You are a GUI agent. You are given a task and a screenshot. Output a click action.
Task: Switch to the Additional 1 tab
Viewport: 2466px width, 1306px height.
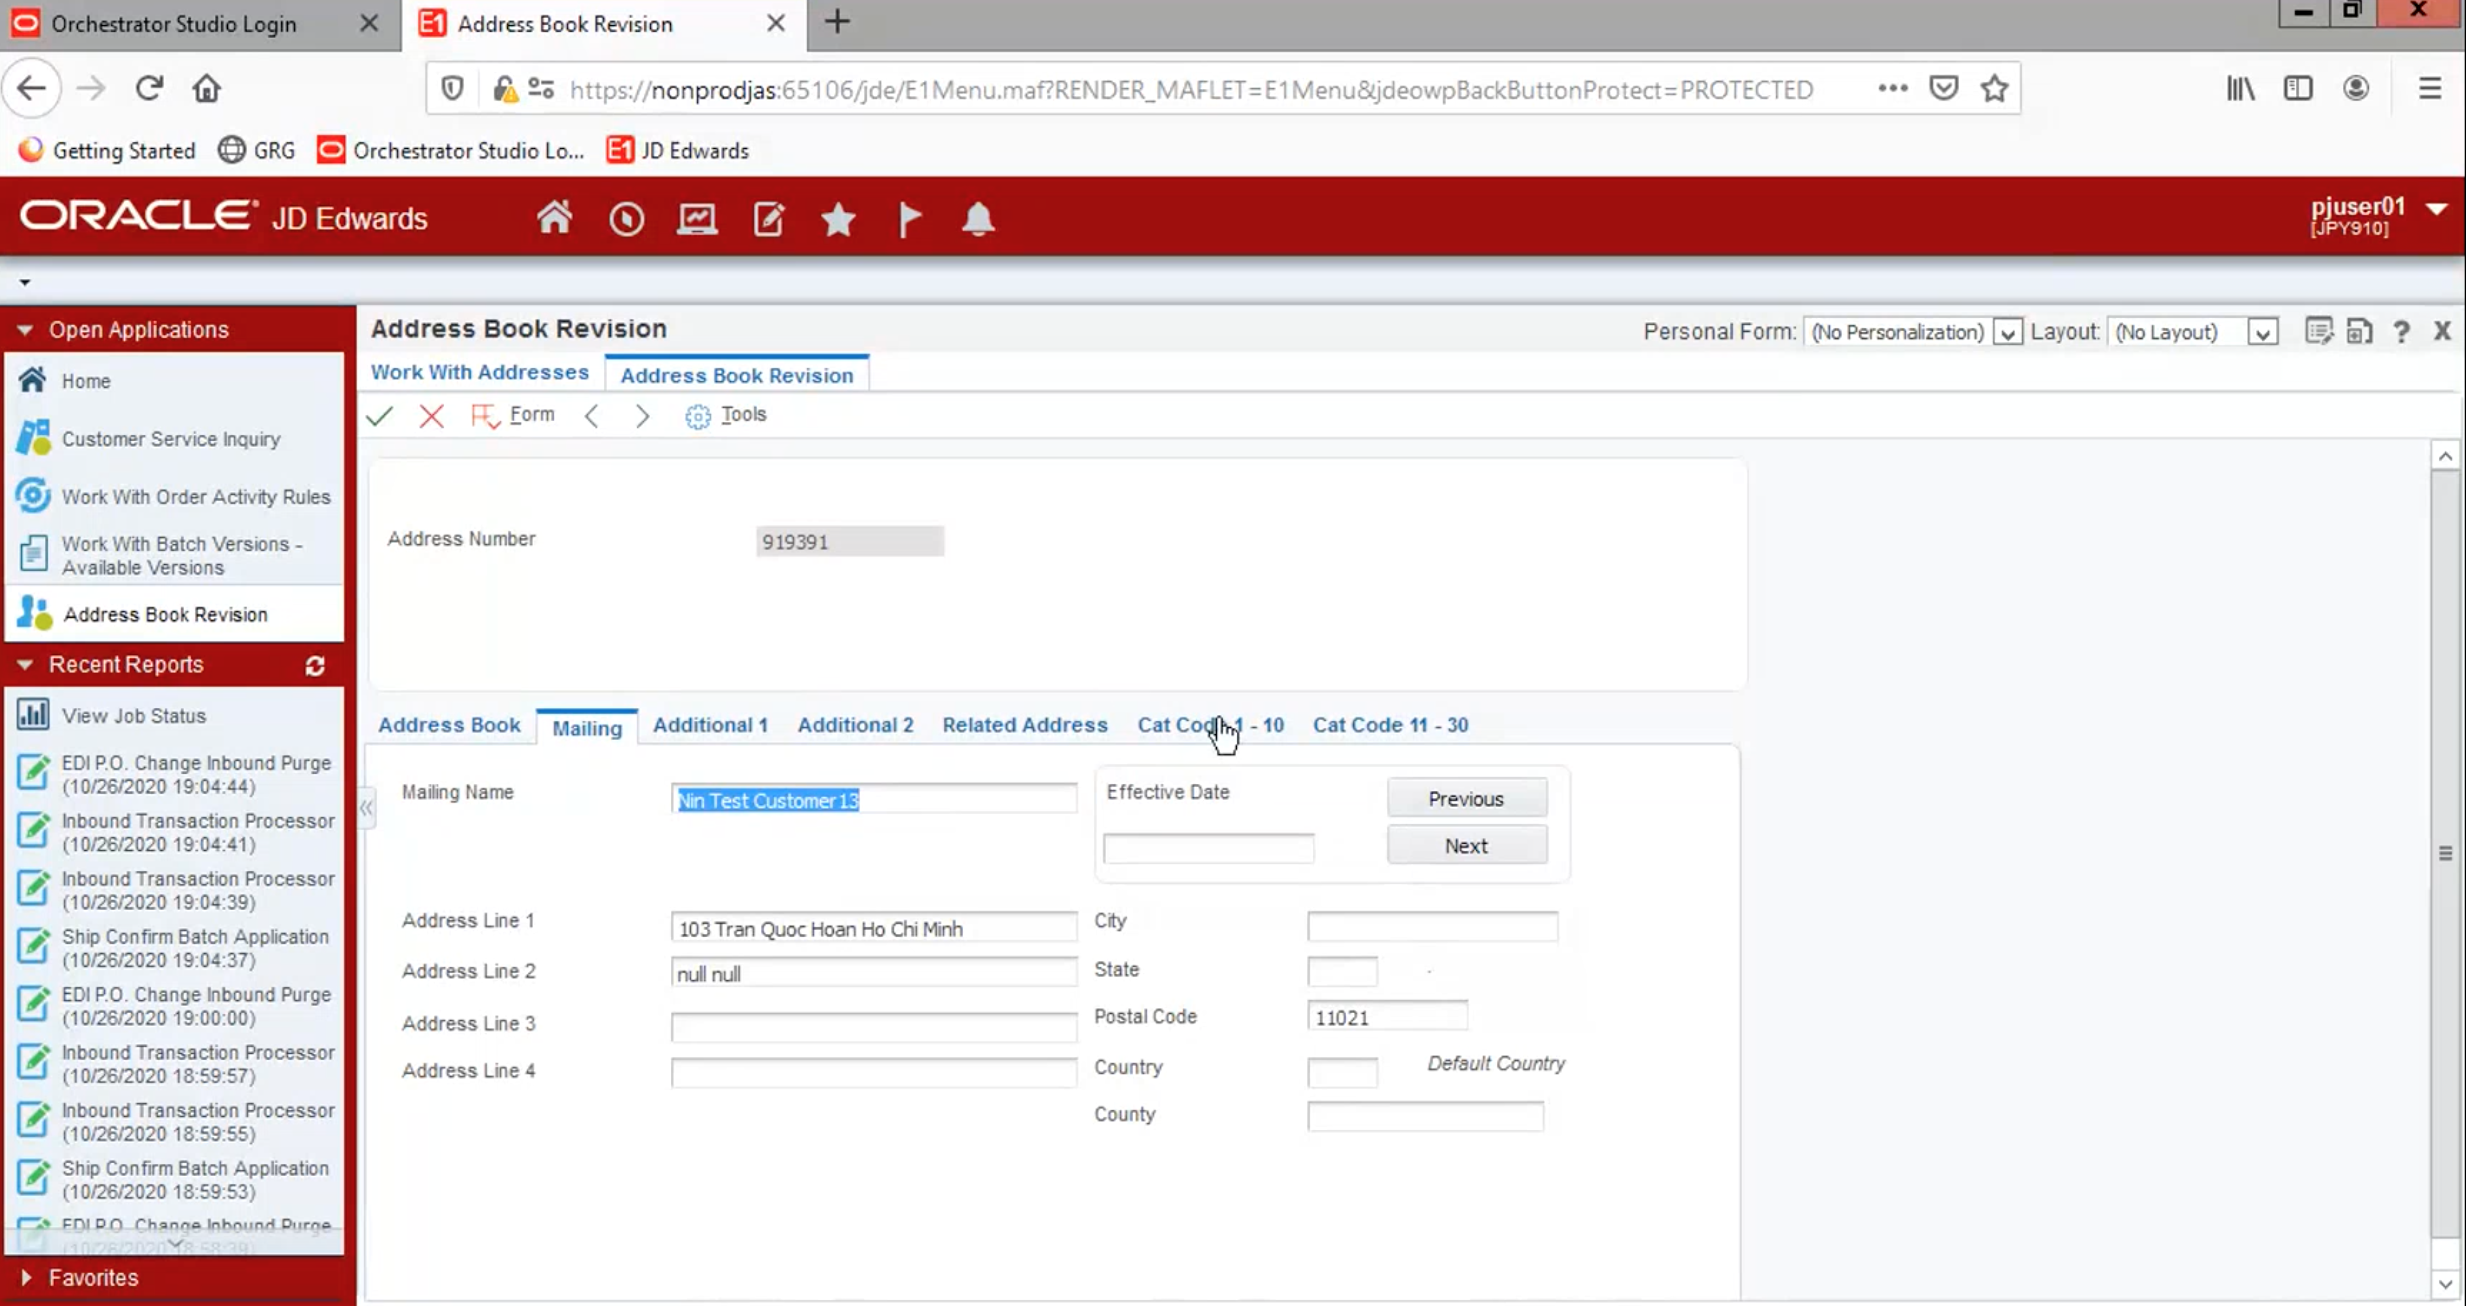point(710,725)
